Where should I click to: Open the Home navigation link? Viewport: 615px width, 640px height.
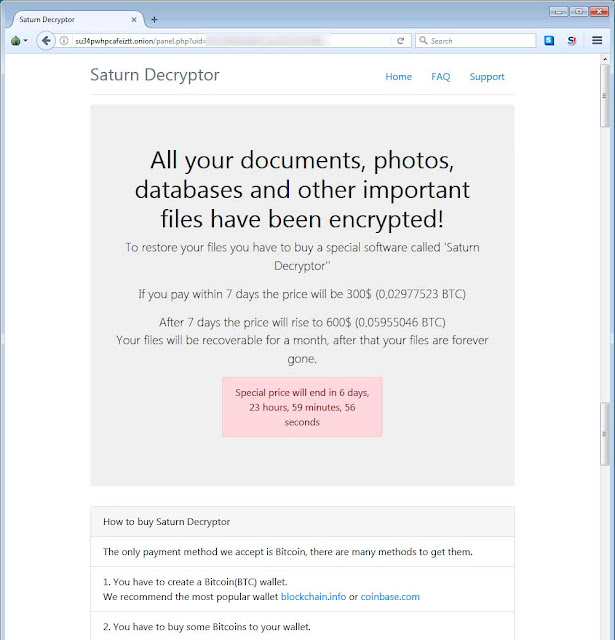398,77
